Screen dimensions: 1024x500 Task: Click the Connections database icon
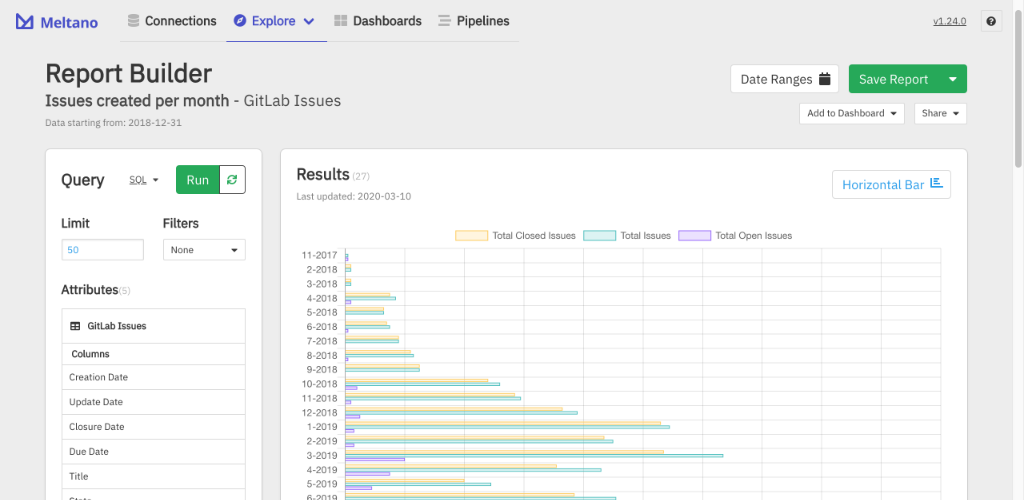point(133,21)
